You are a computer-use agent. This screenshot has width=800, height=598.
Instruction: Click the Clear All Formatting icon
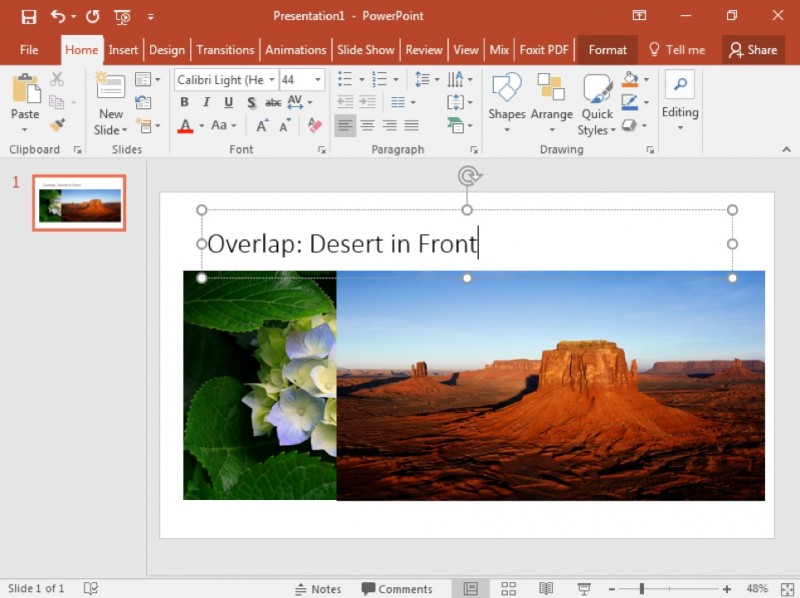(315, 125)
